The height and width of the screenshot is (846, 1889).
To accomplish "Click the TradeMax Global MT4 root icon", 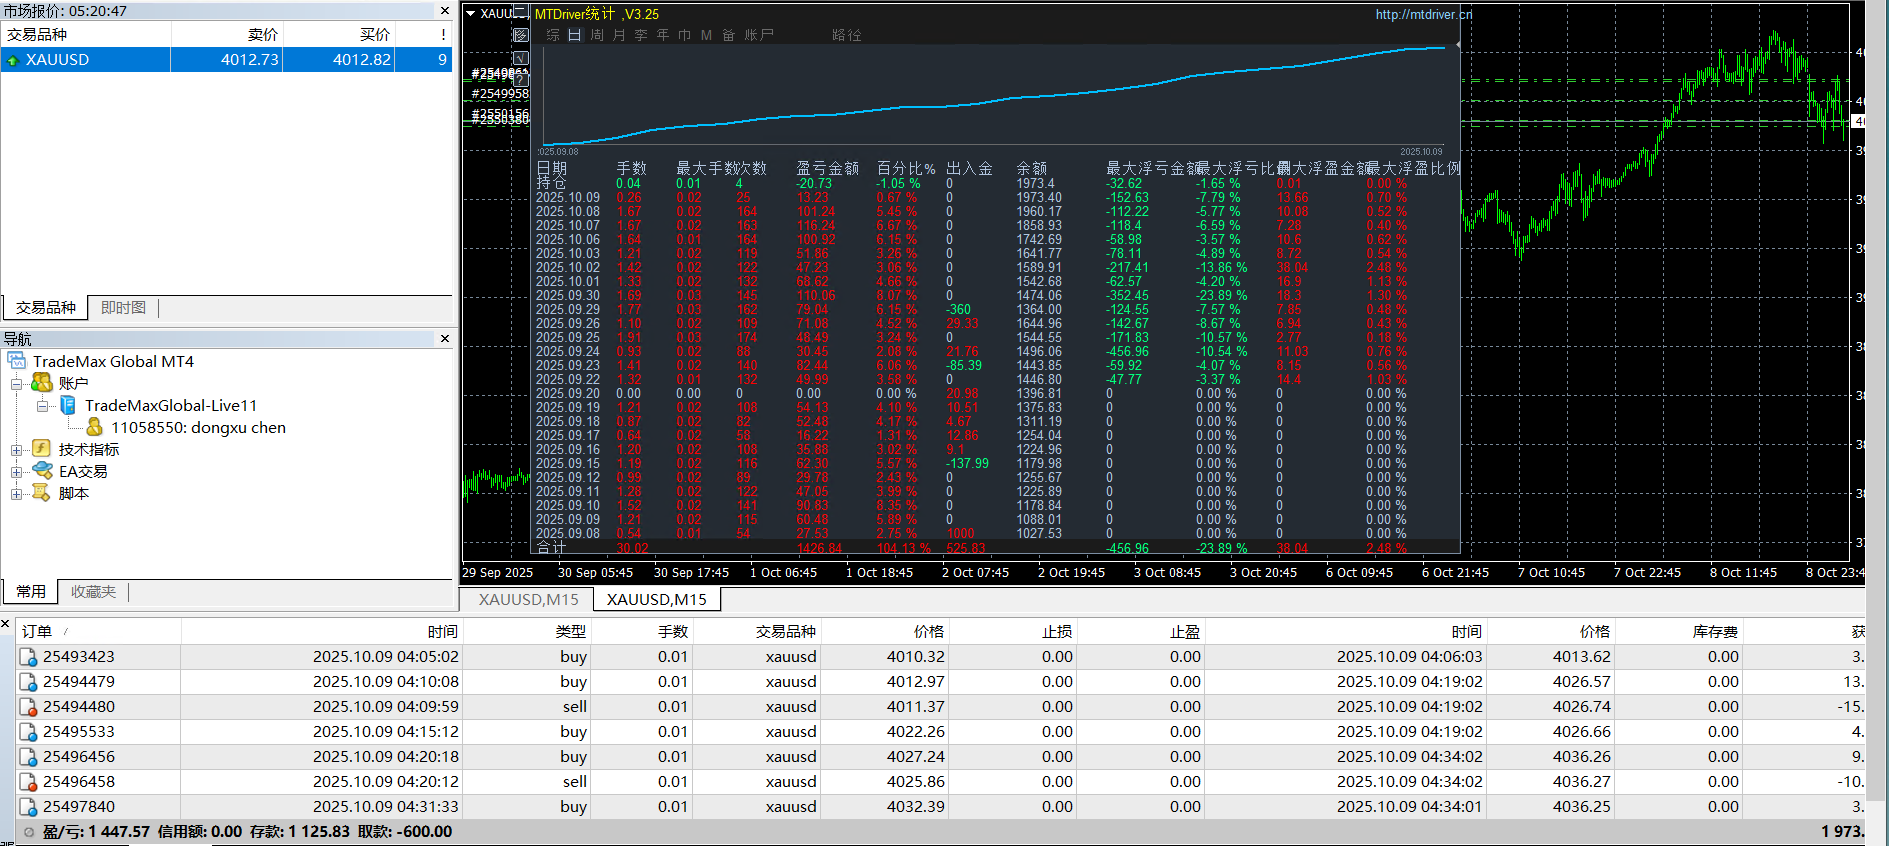I will click(x=16, y=360).
